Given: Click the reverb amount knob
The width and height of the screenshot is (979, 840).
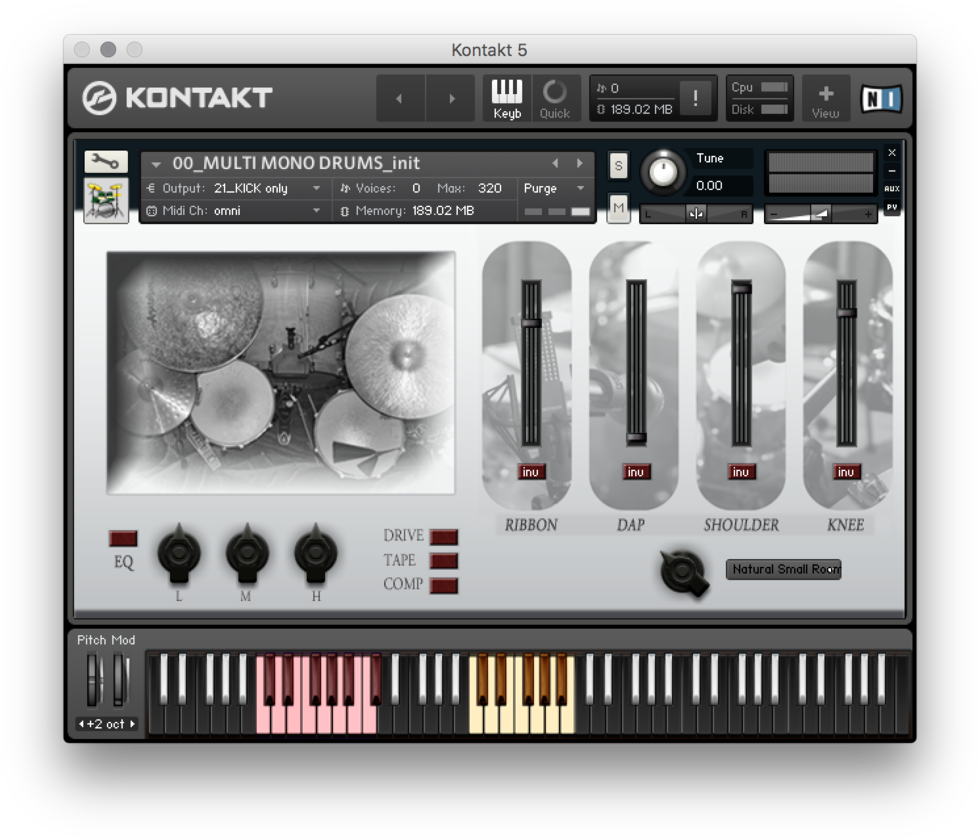Looking at the screenshot, I should pos(684,571).
